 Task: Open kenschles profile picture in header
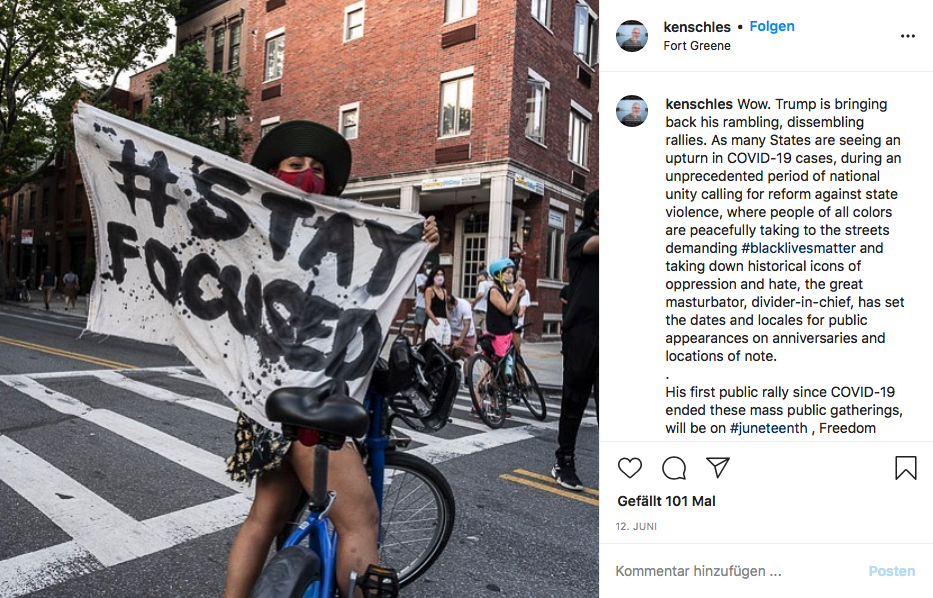[x=631, y=36]
